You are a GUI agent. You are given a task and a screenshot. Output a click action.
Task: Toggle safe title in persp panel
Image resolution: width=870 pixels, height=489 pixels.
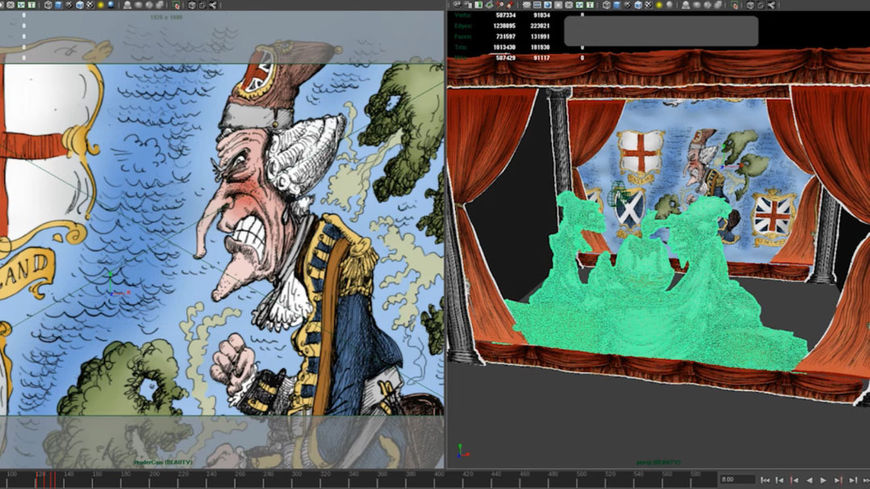coord(590,4)
